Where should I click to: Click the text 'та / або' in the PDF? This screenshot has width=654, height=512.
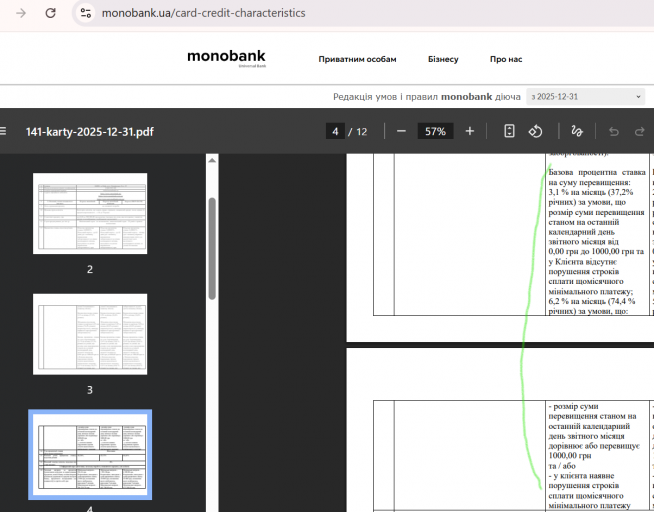click(x=562, y=466)
